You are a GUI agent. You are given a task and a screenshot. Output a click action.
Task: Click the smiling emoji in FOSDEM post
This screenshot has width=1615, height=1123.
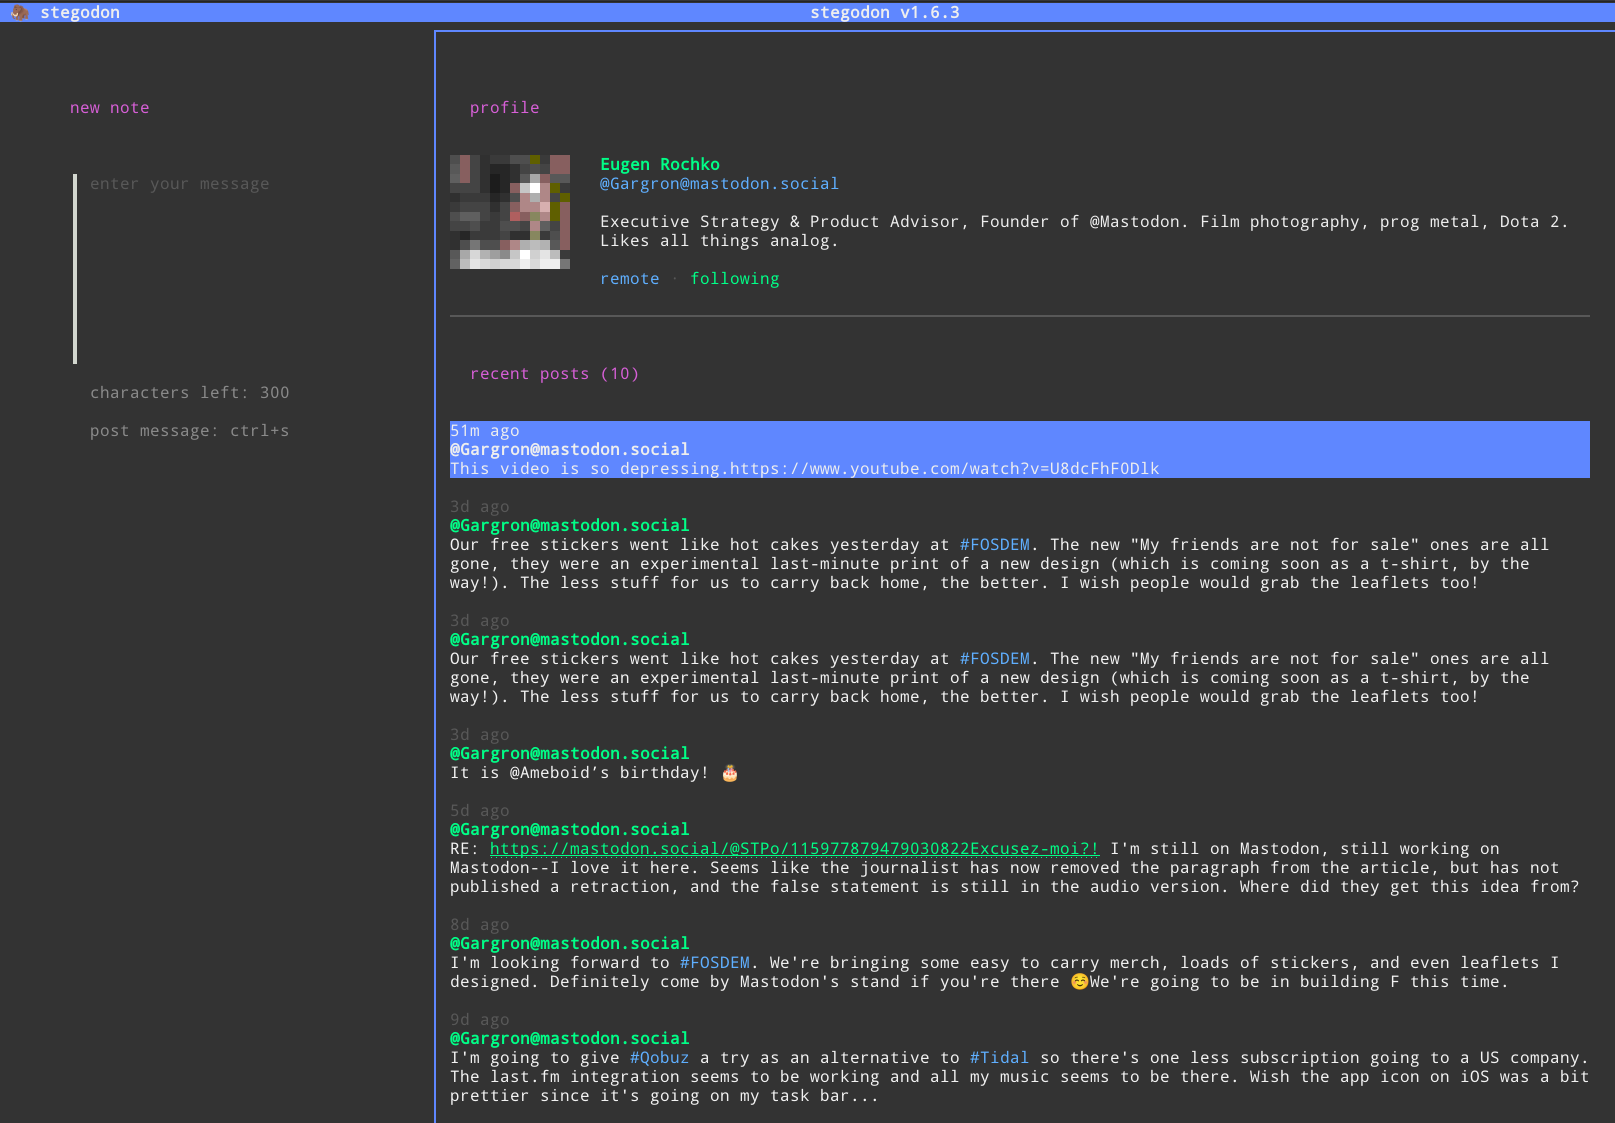tap(1079, 982)
